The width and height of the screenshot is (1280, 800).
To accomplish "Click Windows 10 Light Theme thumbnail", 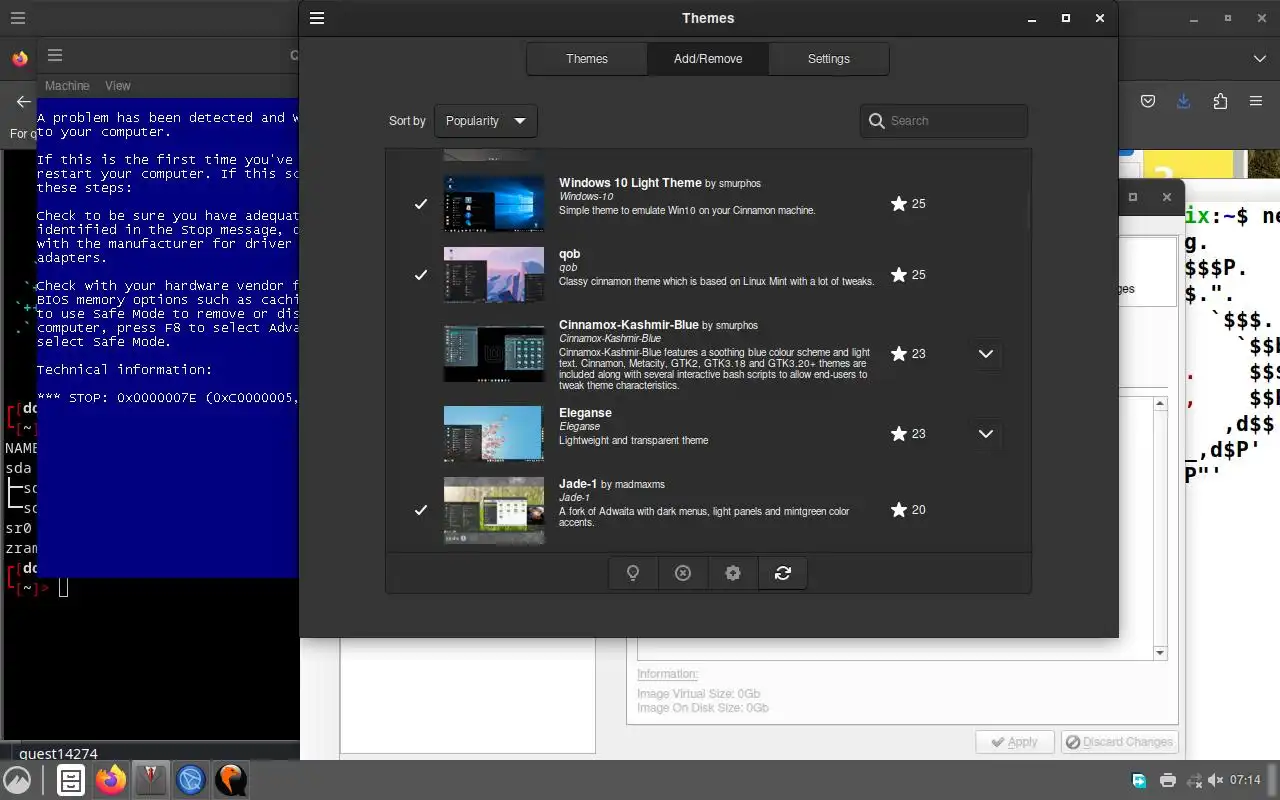I will (494, 204).
